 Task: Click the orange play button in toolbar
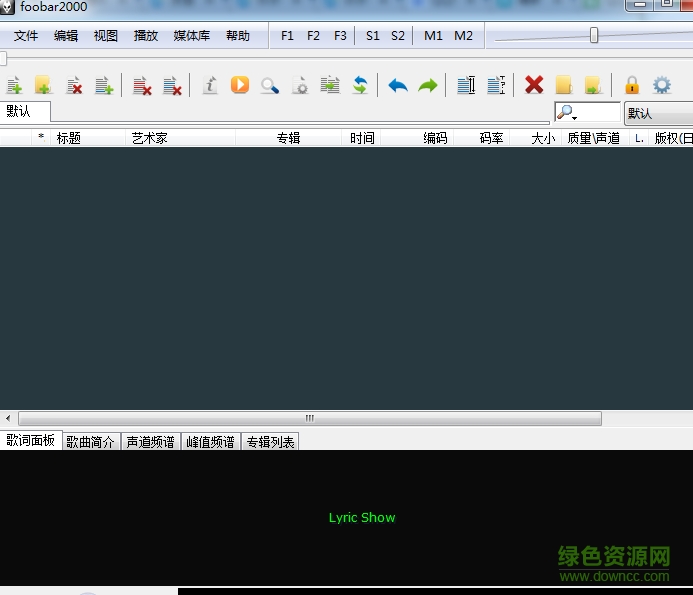[x=240, y=85]
